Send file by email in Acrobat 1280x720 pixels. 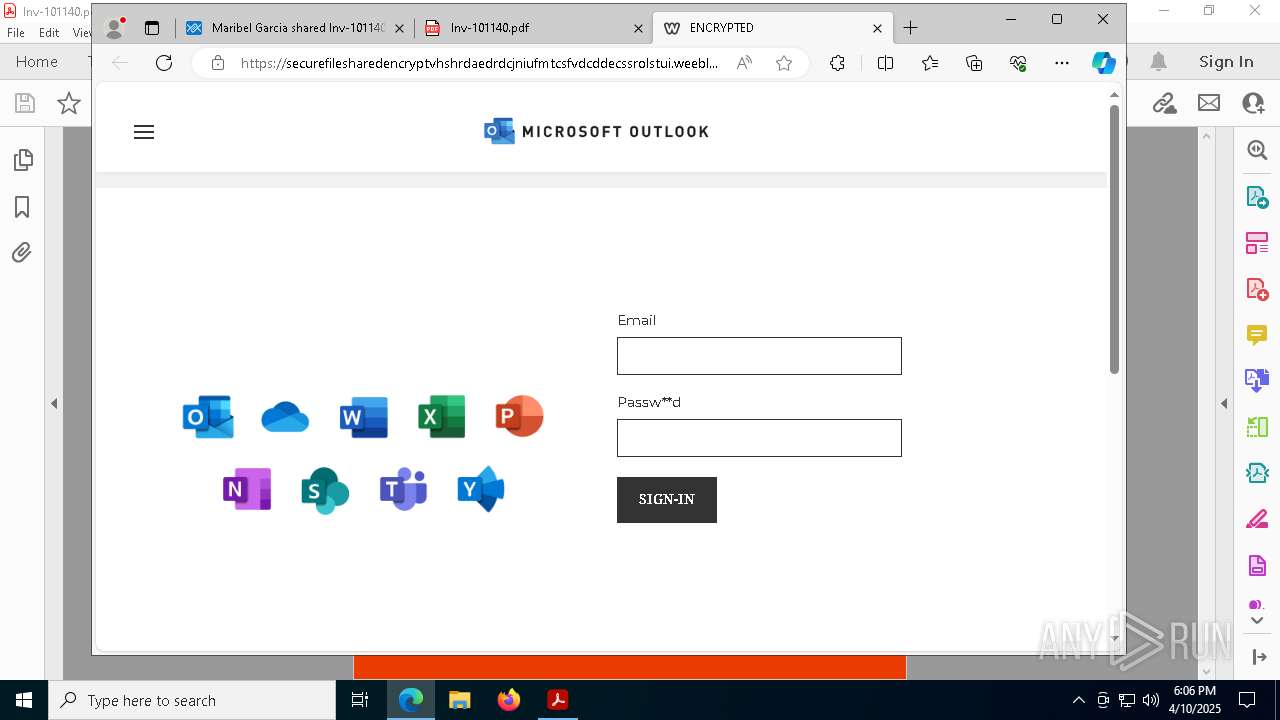click(1209, 103)
